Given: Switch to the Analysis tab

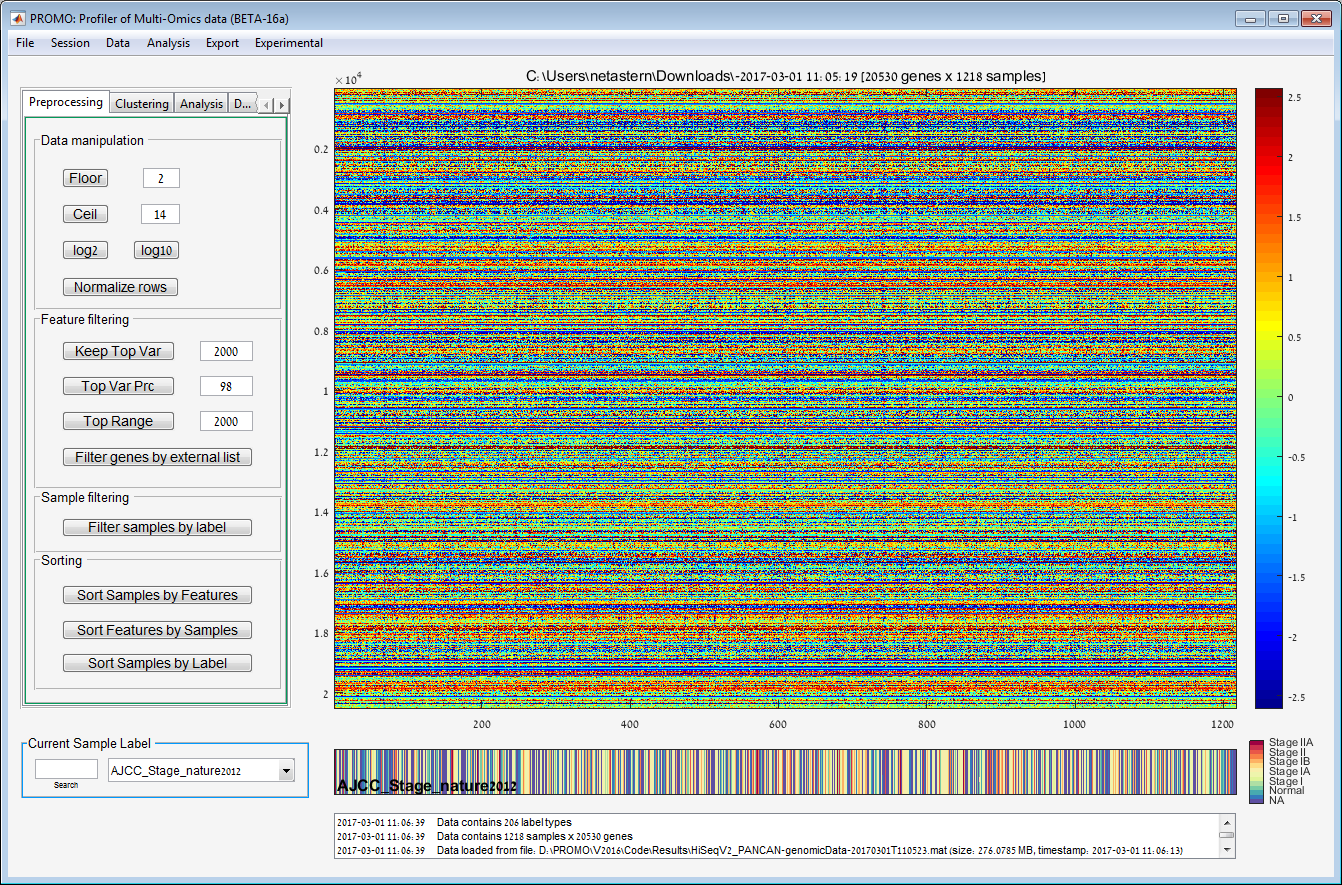Looking at the screenshot, I should (201, 104).
